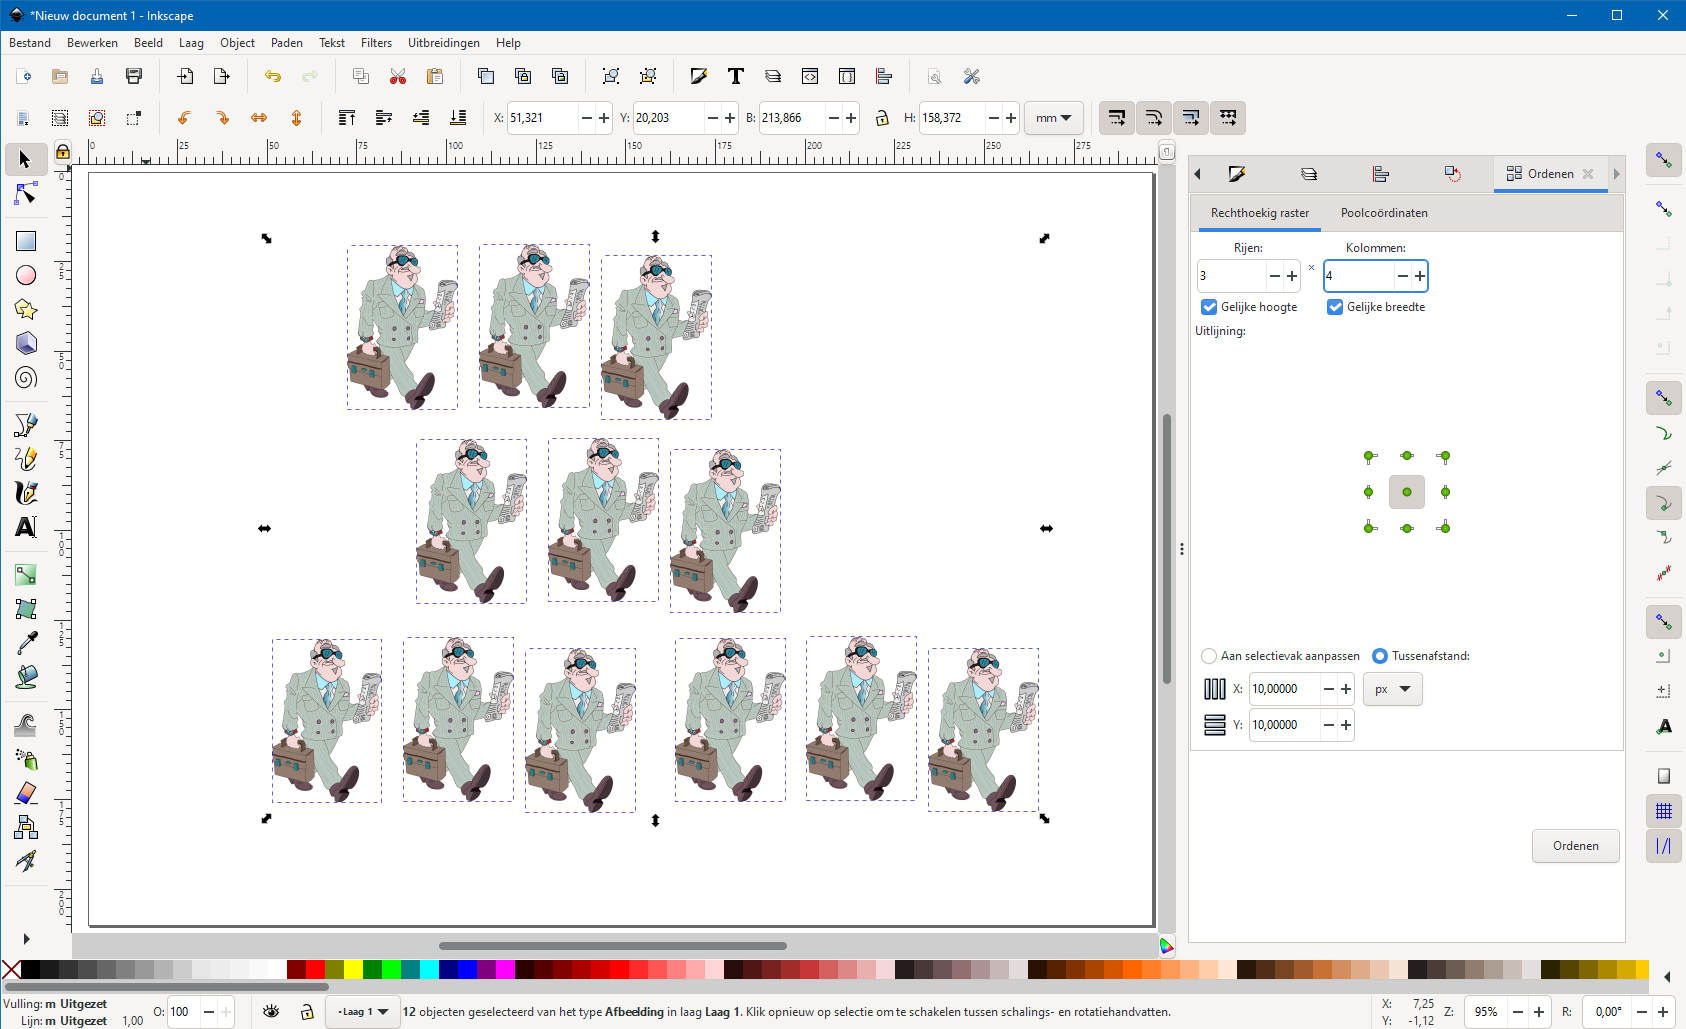This screenshot has width=1686, height=1029.
Task: Select the Text tool in toolbox
Action: [x=26, y=527]
